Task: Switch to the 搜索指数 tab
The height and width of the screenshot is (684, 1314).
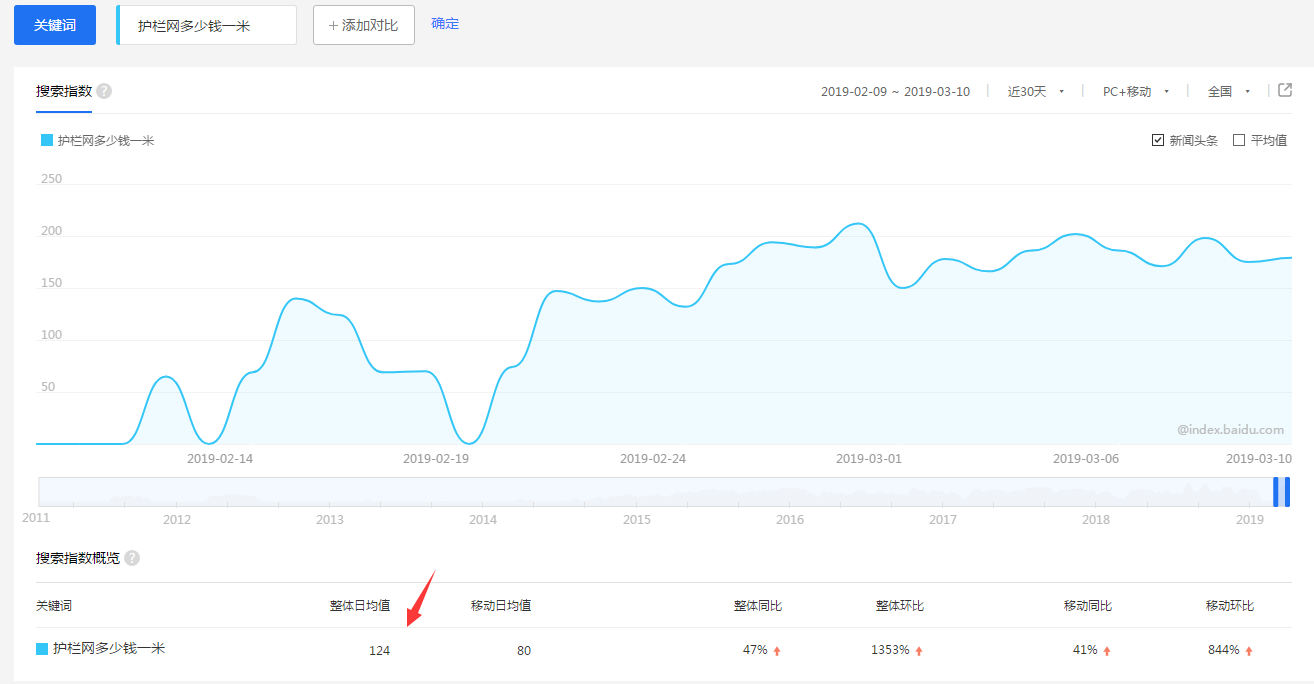Action: tap(64, 91)
